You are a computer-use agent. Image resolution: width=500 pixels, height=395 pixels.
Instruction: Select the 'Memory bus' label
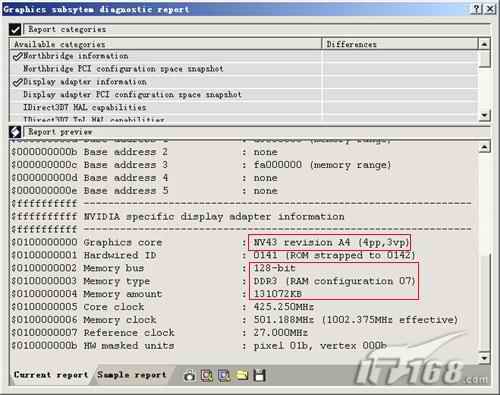click(114, 268)
